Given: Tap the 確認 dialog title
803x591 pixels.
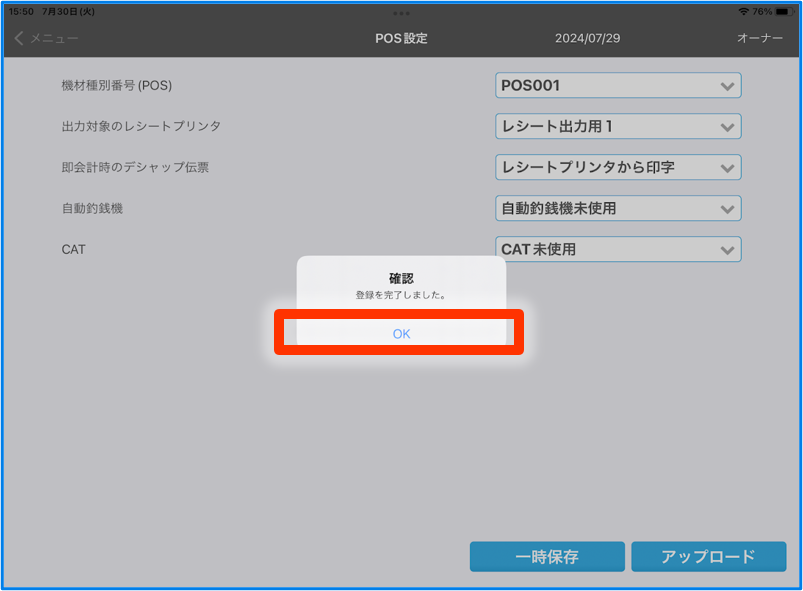Looking at the screenshot, I should pos(401,278).
